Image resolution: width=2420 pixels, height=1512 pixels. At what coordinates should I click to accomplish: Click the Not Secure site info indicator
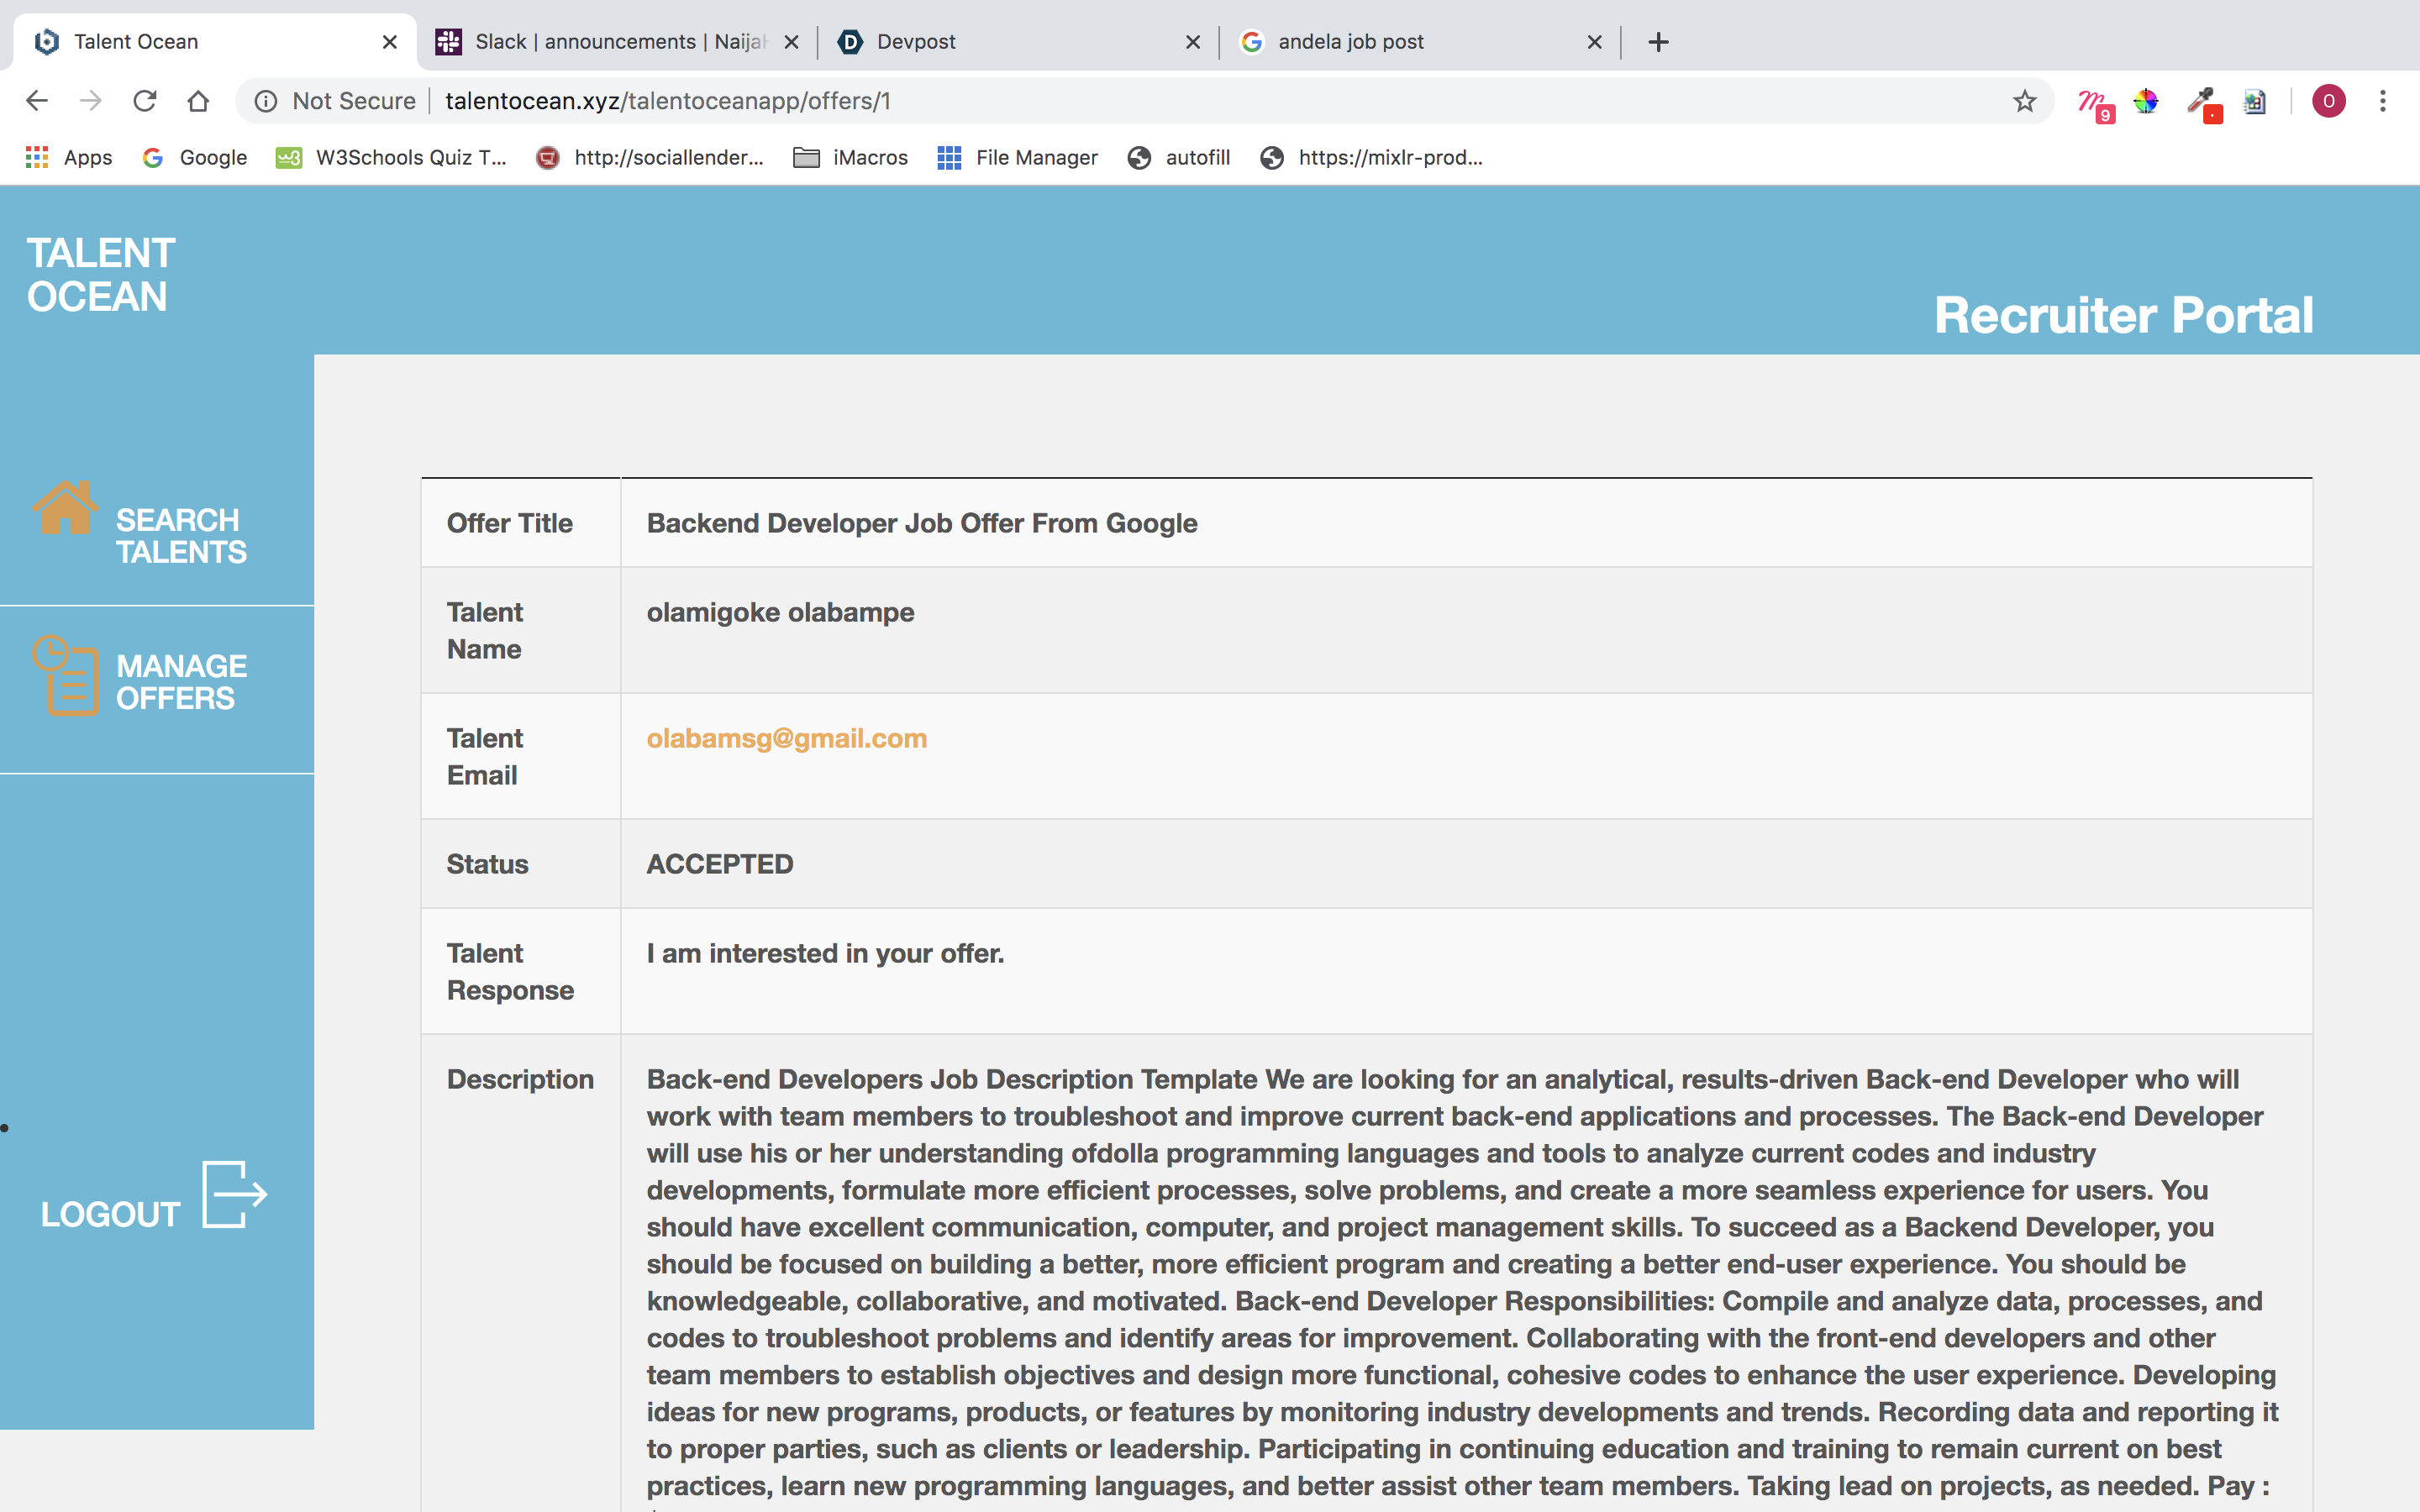pyautogui.click(x=336, y=101)
